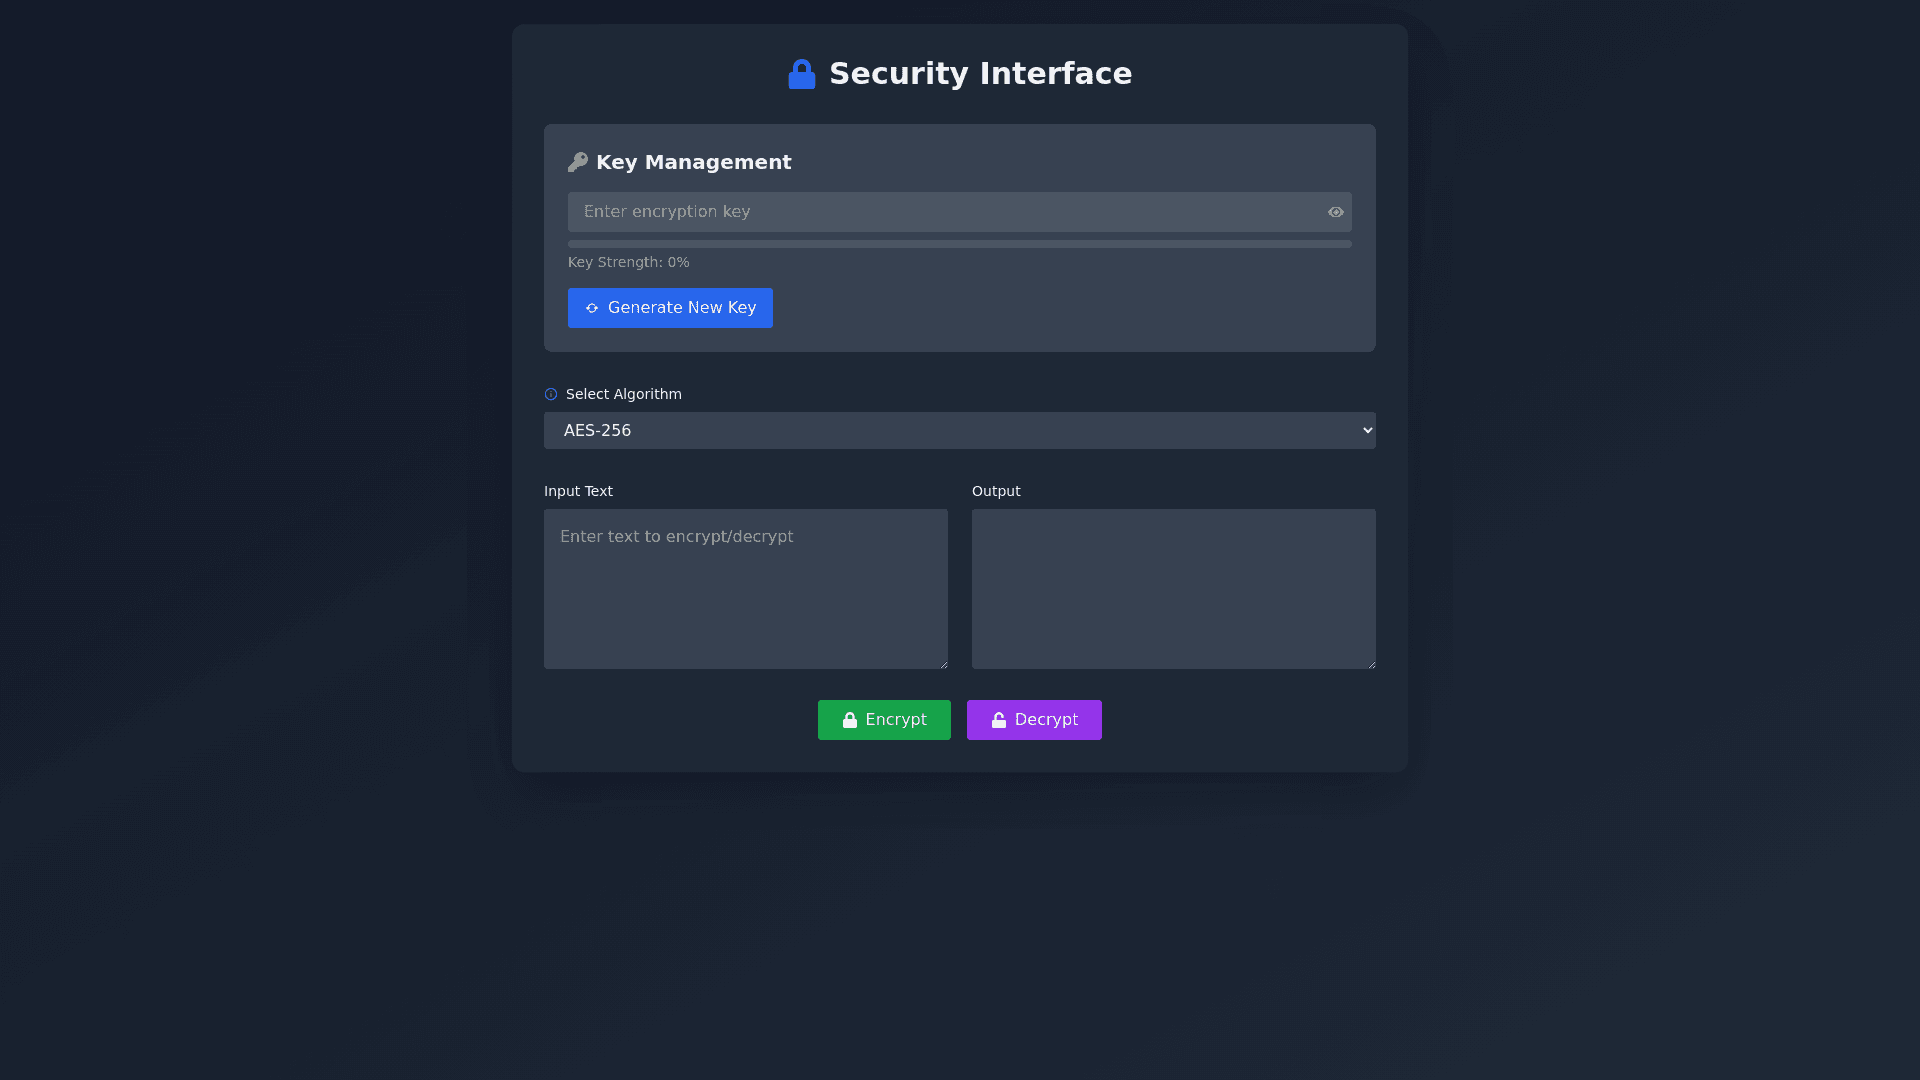Click the open padlock icon on Decrypt
The image size is (1920, 1080).
pos(999,720)
